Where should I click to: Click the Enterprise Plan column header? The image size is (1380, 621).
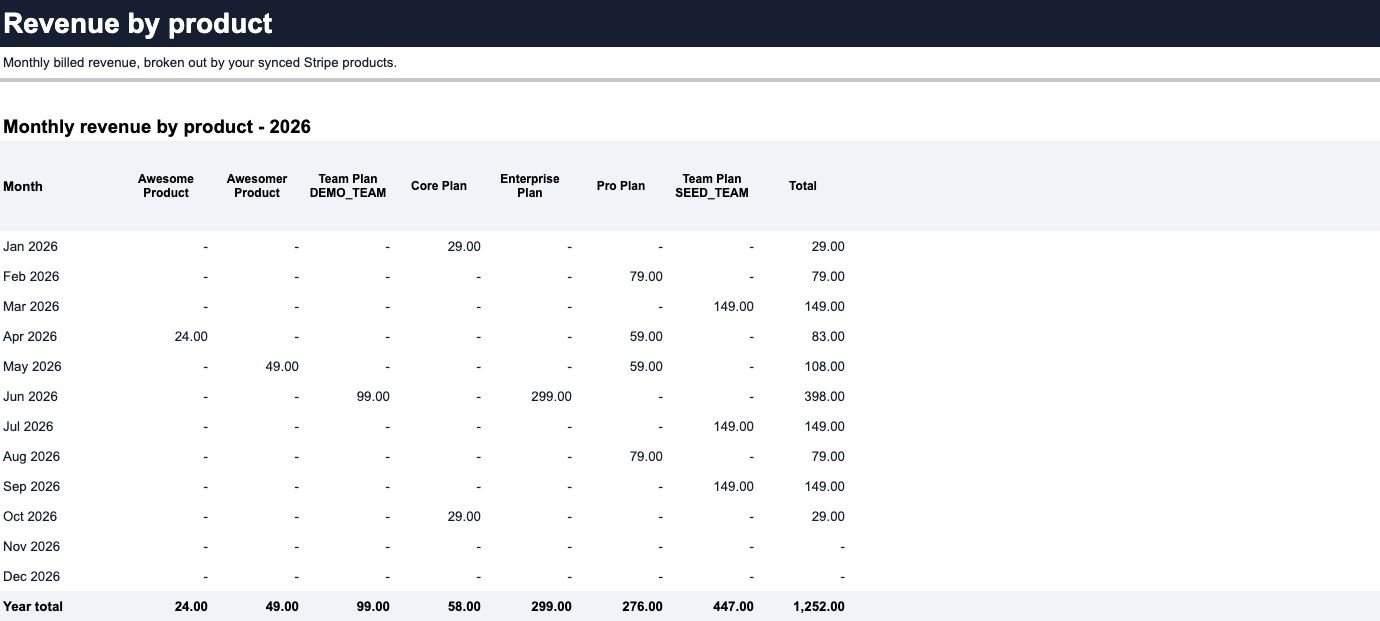pos(530,186)
